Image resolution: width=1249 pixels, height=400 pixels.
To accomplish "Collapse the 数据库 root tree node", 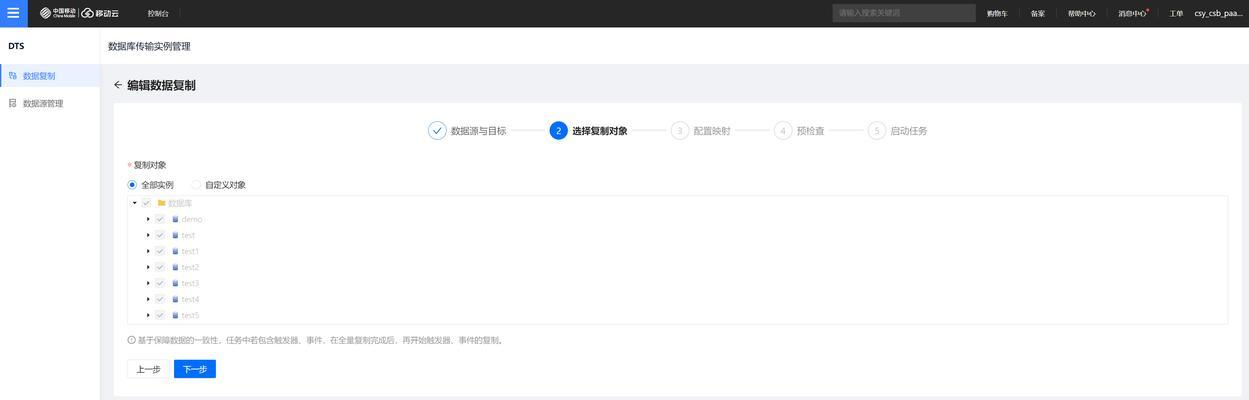I will click(x=134, y=203).
